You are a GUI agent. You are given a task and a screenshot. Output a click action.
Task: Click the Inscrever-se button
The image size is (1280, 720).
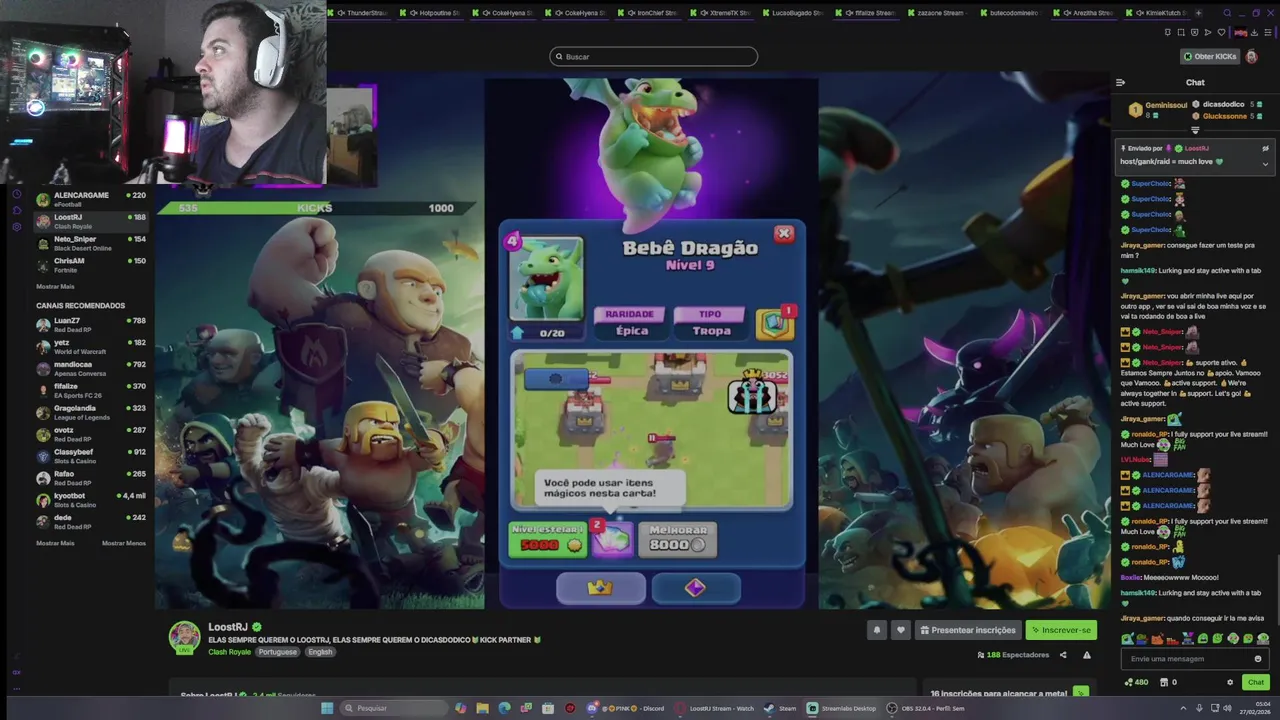1061,630
